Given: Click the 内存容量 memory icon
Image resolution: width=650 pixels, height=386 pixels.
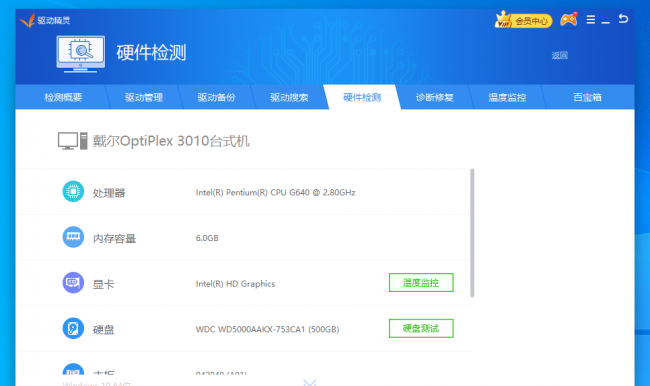Looking at the screenshot, I should (x=73, y=237).
